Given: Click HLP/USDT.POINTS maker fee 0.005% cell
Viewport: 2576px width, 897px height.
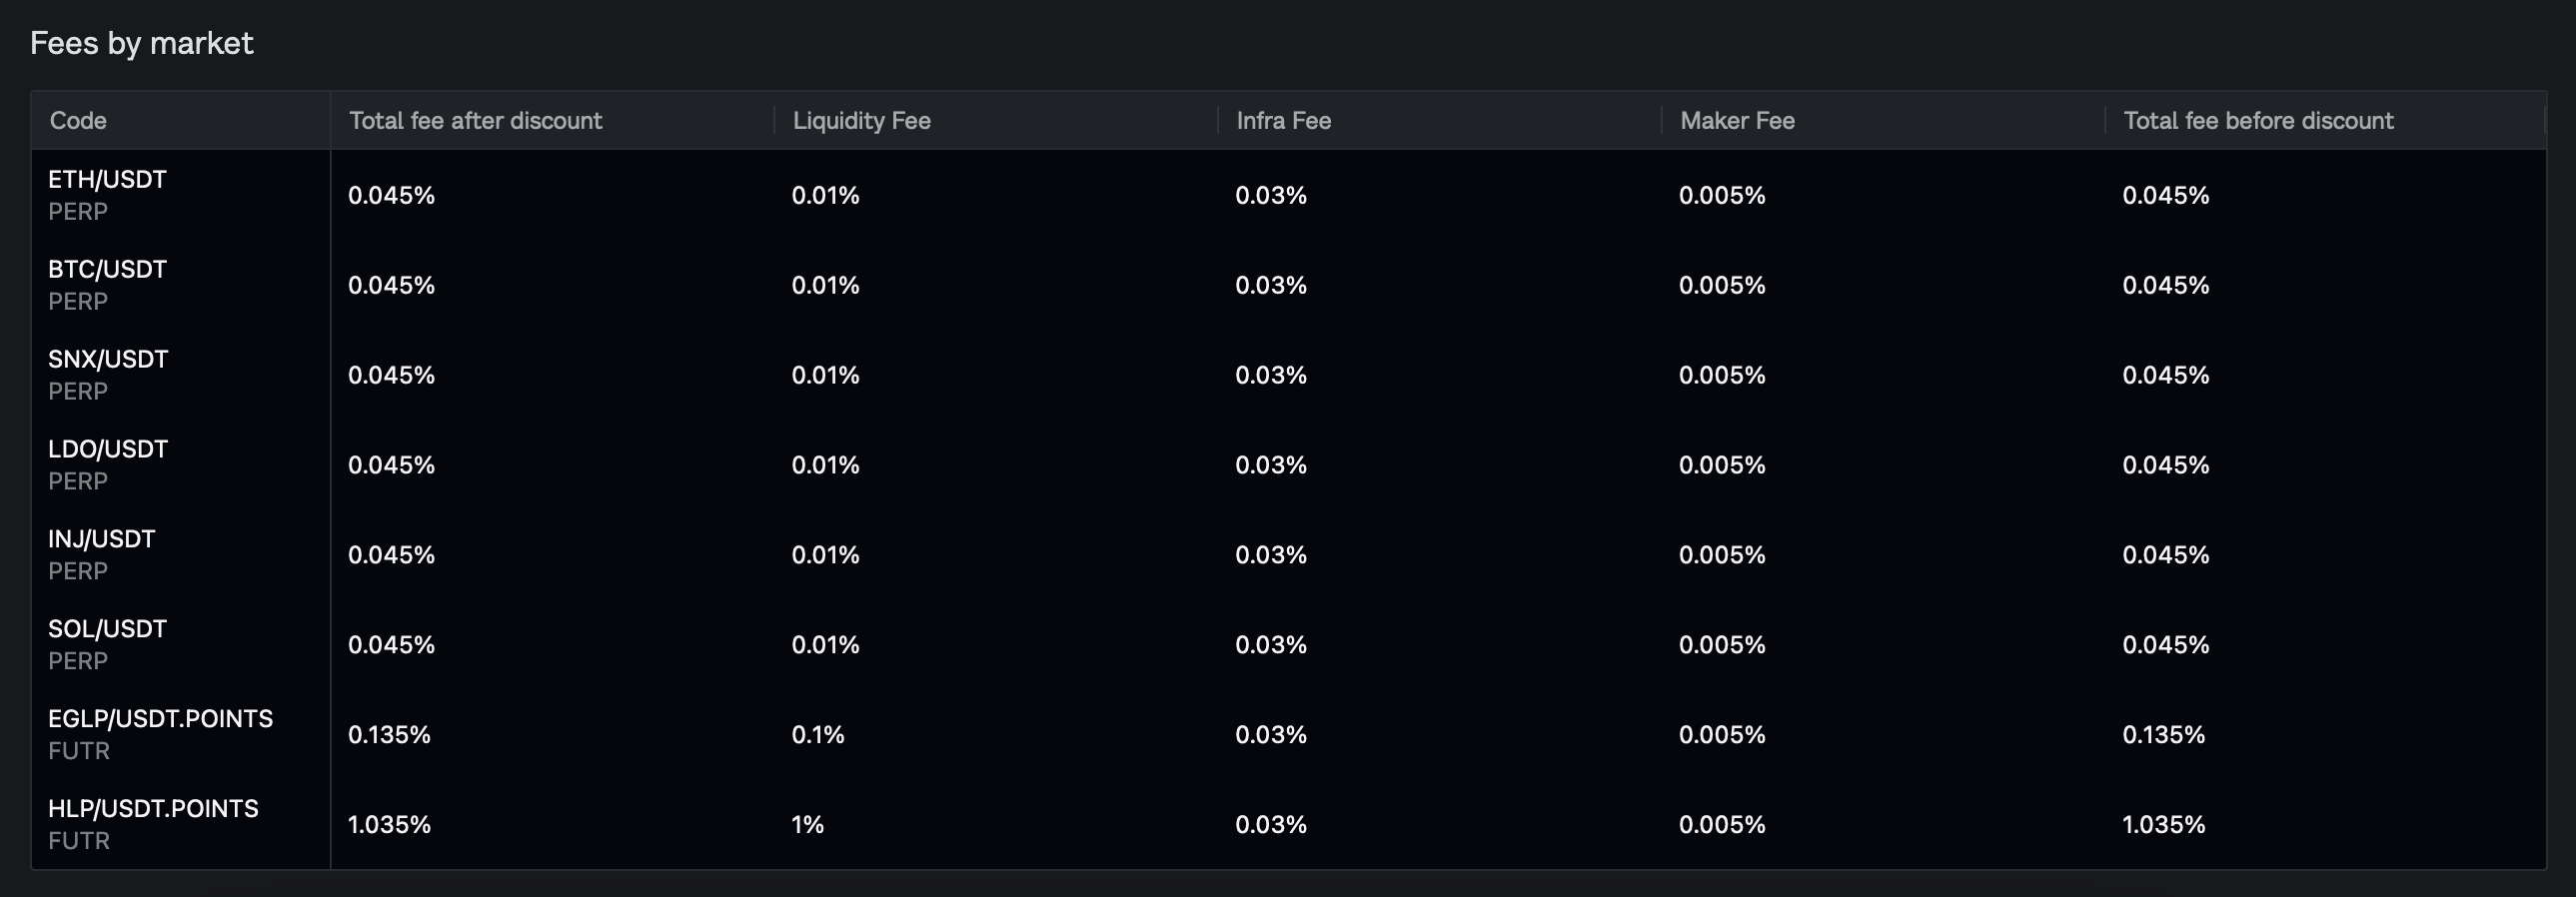Looking at the screenshot, I should tap(1722, 826).
